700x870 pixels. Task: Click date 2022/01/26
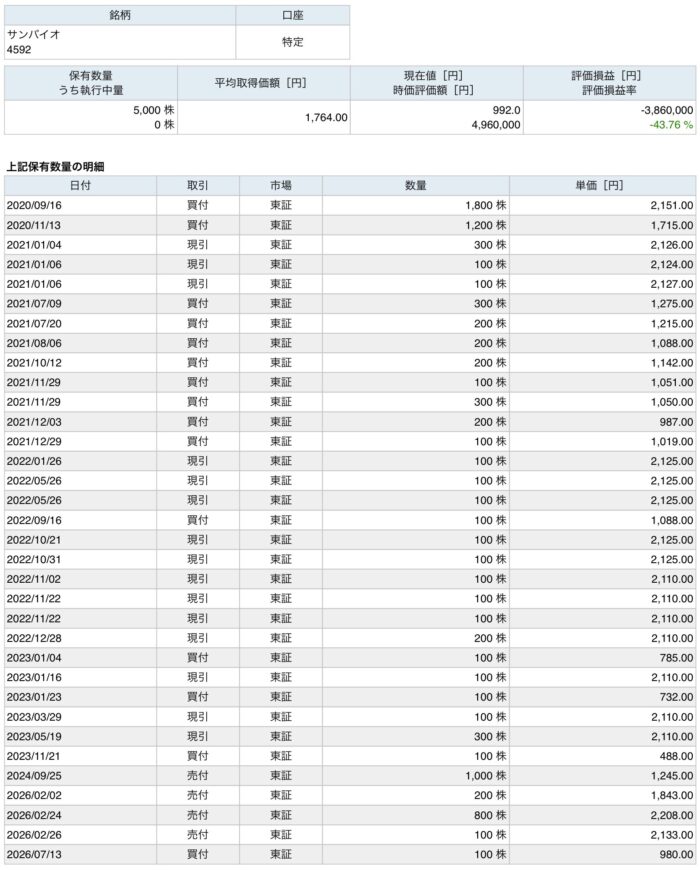click(34, 461)
